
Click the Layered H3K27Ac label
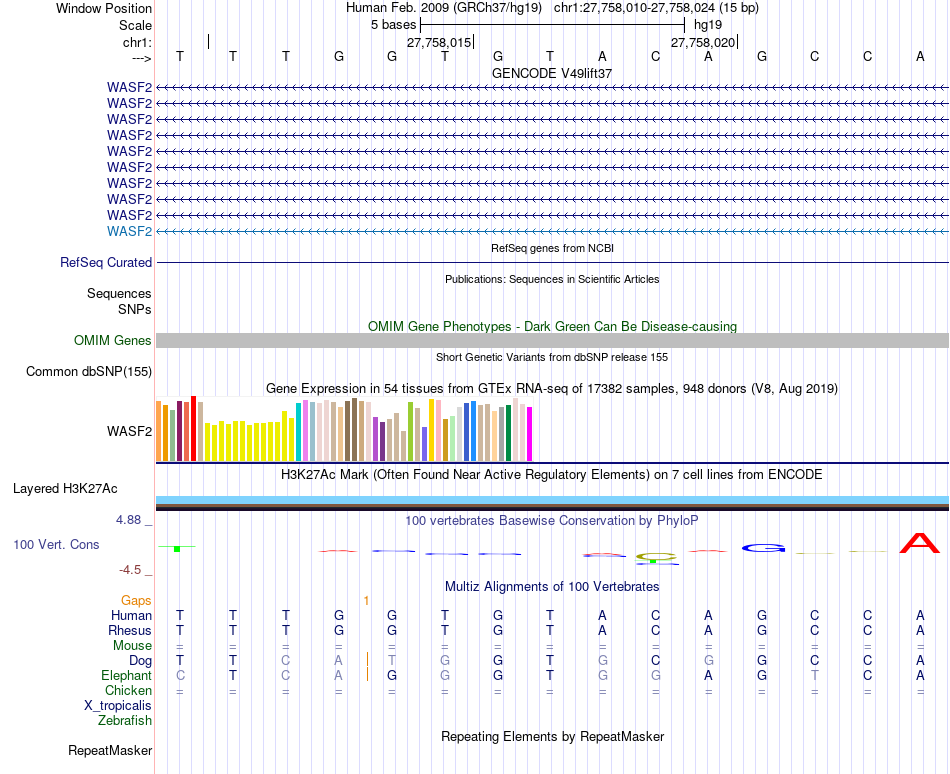pos(65,488)
